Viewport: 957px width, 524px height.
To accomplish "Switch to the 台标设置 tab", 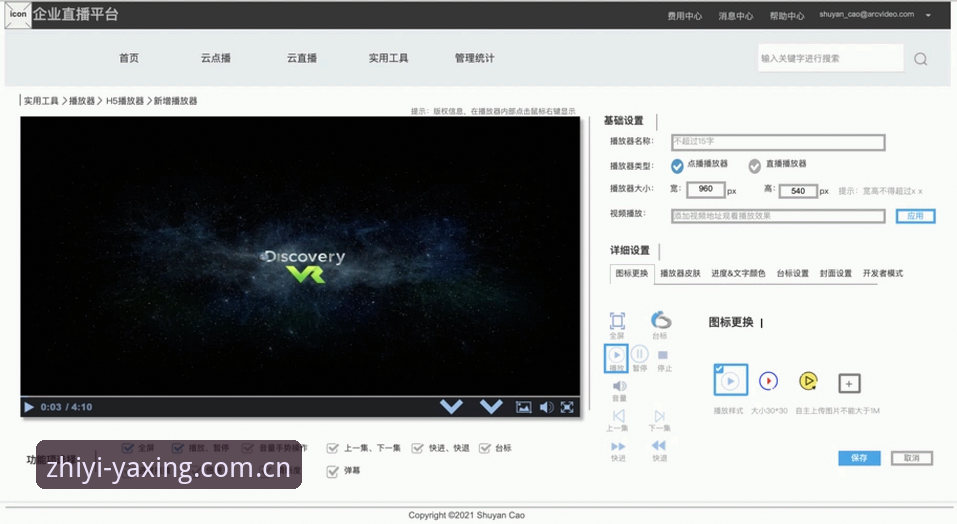I will coord(792,273).
